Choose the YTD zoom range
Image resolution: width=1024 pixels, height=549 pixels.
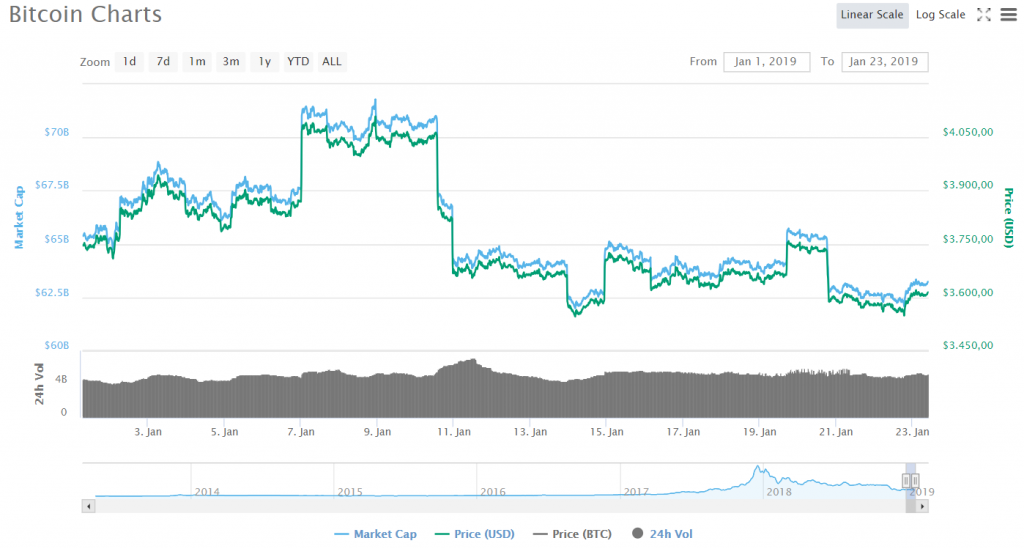(x=298, y=62)
